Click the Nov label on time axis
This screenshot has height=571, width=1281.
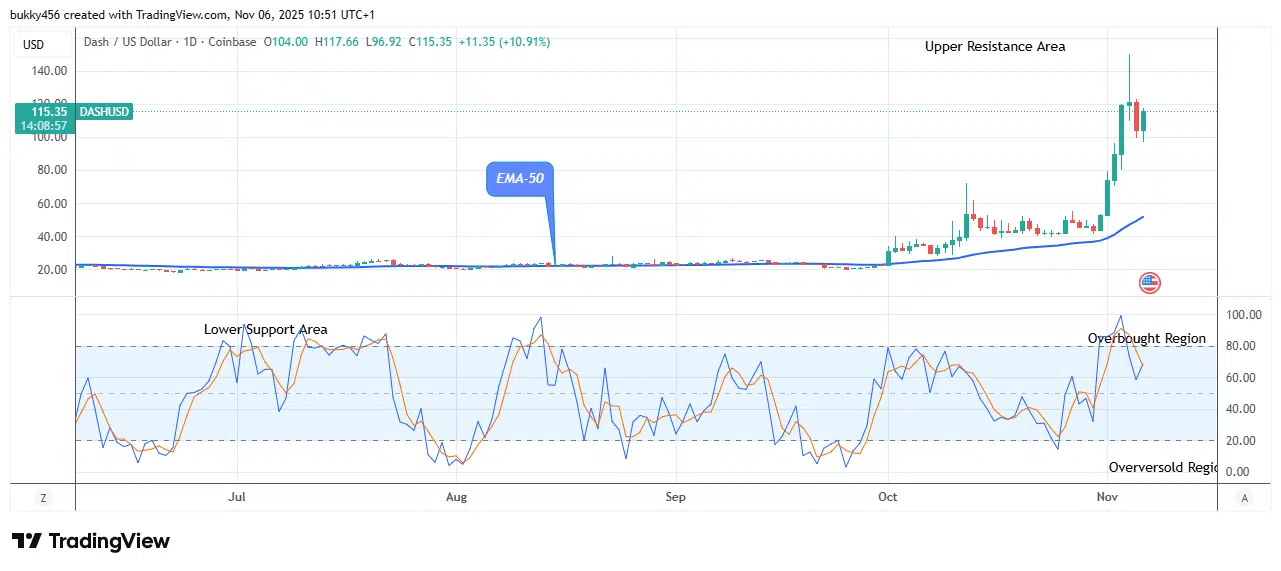(x=1107, y=497)
